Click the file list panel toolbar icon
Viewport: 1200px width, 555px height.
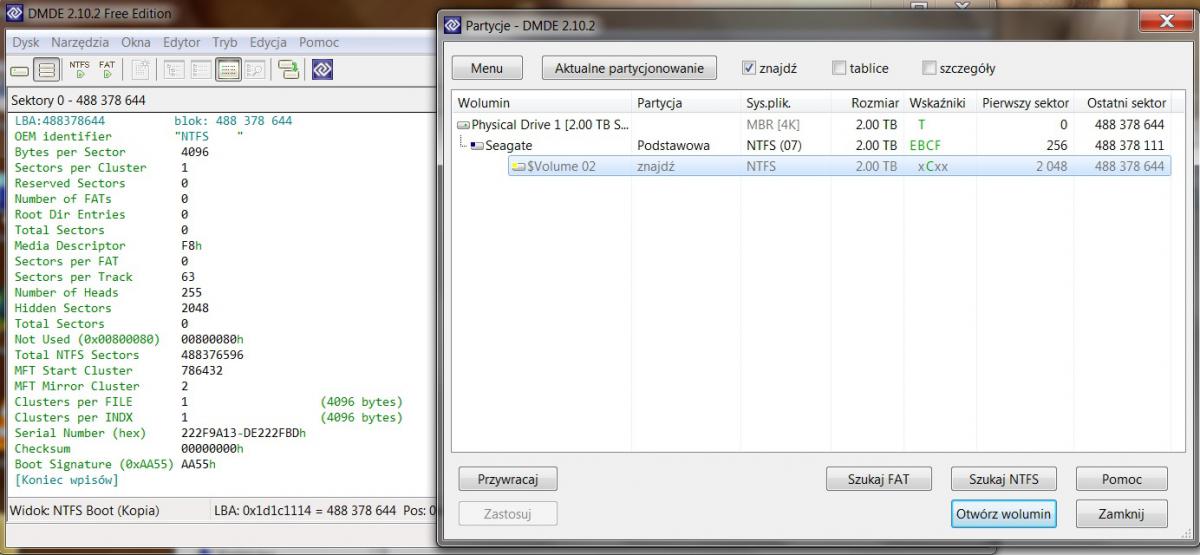point(201,69)
